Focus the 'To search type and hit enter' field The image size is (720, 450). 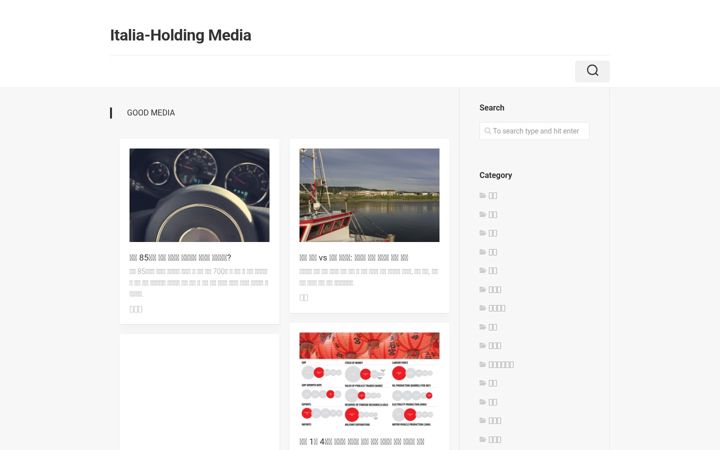[x=534, y=131]
